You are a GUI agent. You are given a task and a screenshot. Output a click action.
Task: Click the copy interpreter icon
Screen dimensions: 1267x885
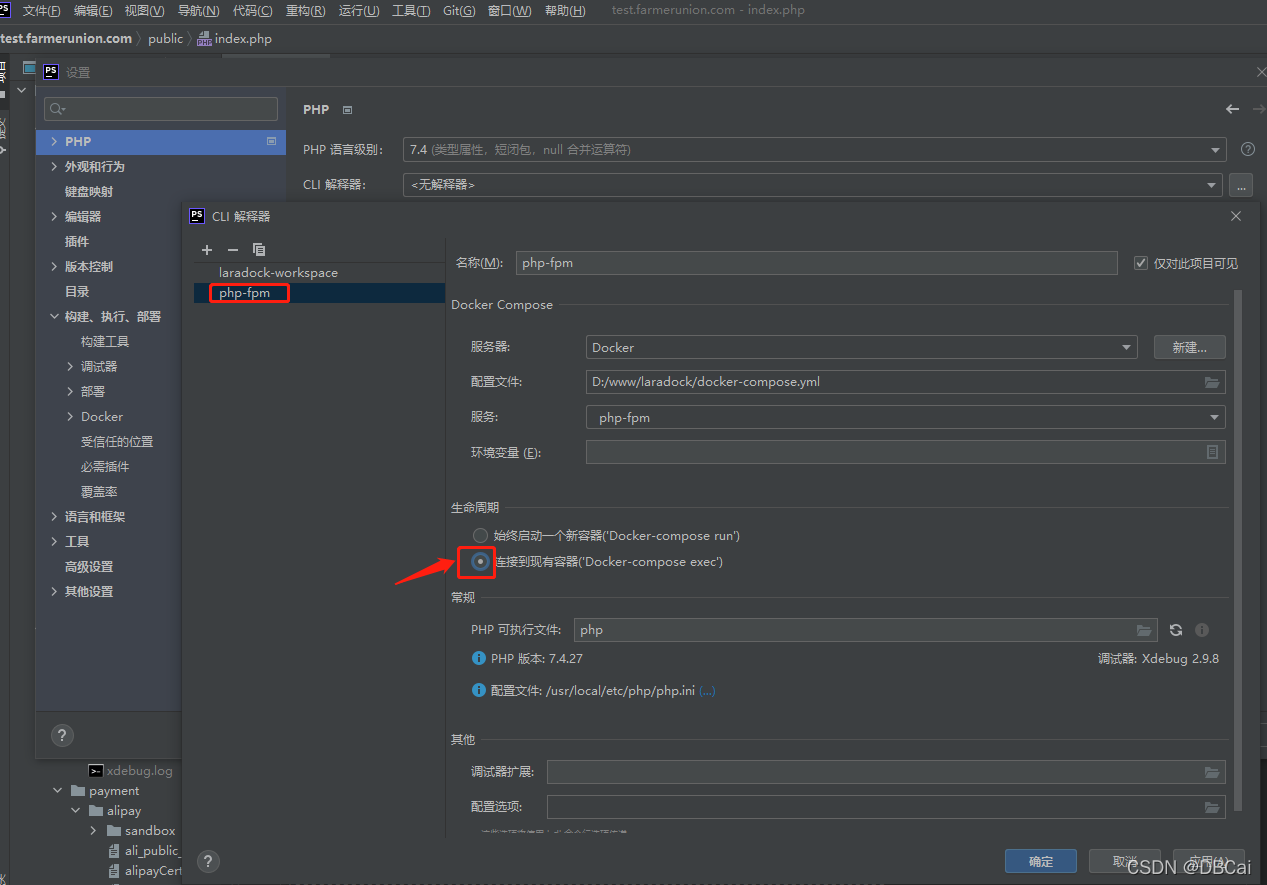click(x=259, y=250)
